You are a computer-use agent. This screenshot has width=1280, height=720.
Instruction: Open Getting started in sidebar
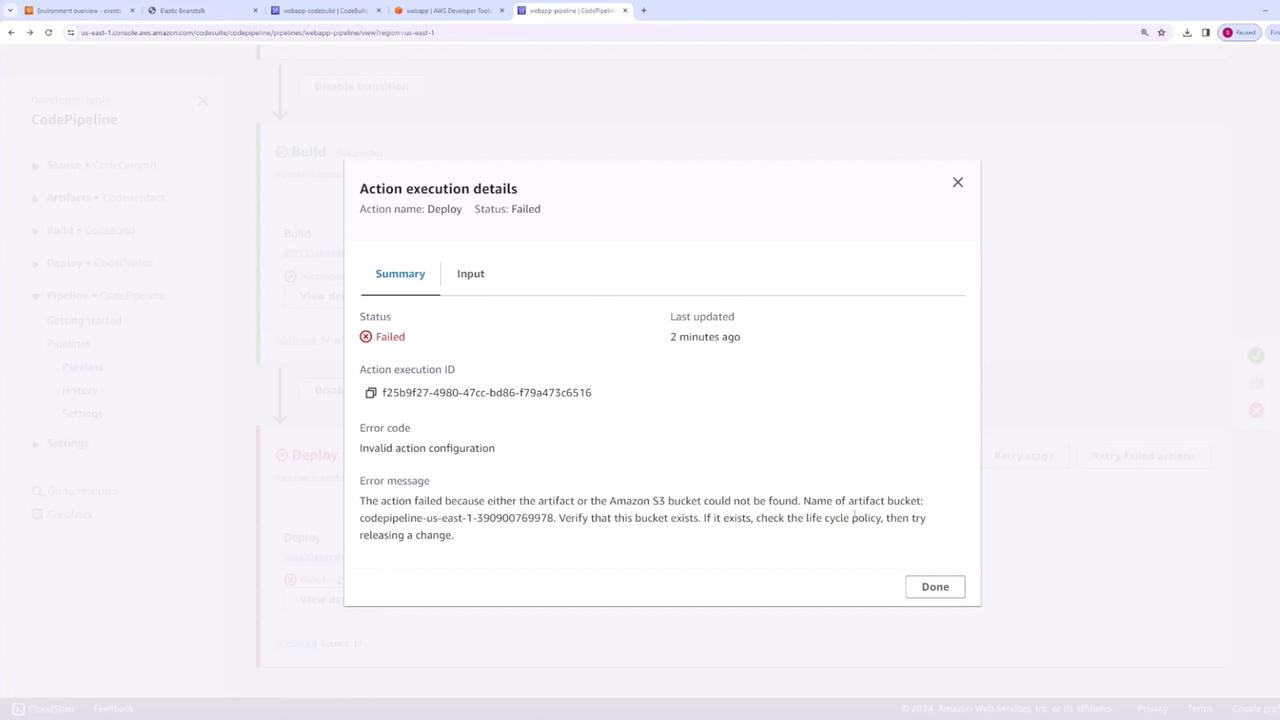click(x=84, y=321)
